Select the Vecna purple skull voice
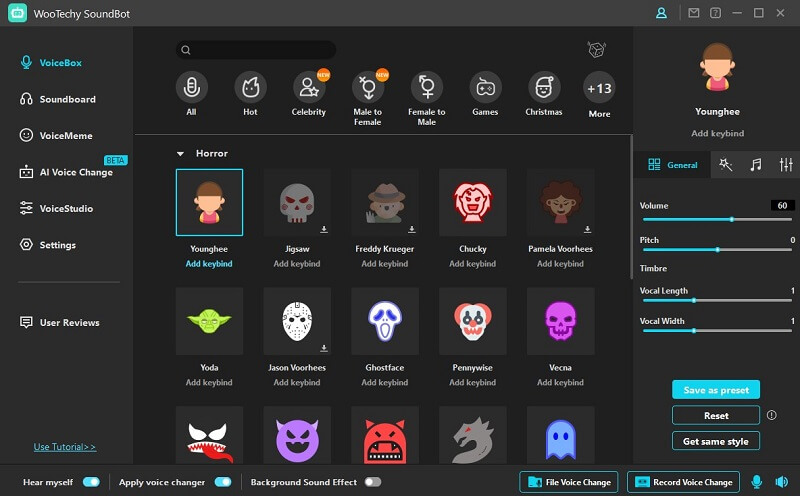 pyautogui.click(x=560, y=321)
